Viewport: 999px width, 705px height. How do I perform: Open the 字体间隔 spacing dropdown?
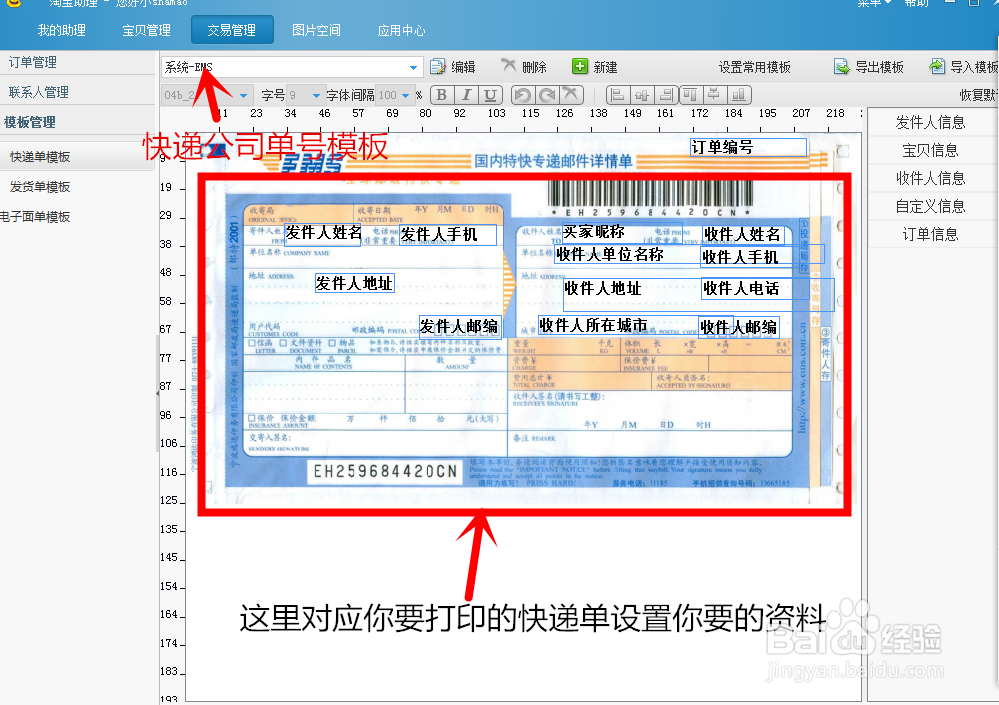pos(406,96)
